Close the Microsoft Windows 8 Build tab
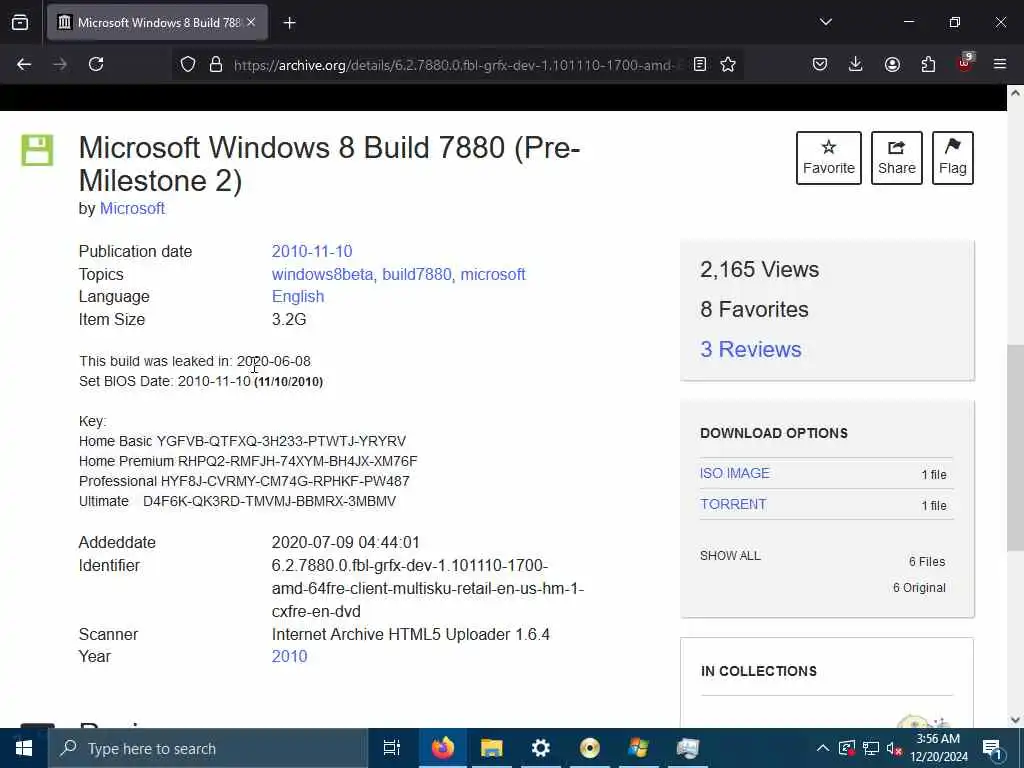Image resolution: width=1024 pixels, height=768 pixels. [x=251, y=22]
